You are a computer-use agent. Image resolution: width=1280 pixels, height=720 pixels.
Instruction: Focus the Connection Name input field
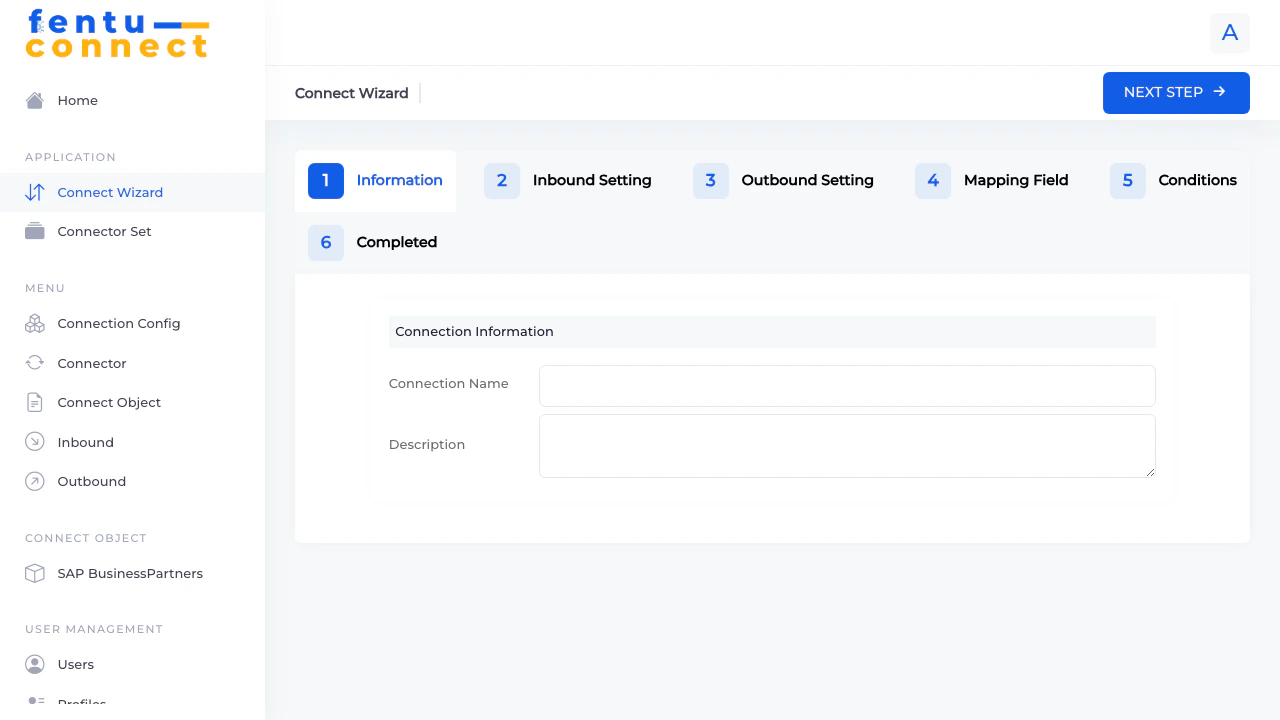point(846,385)
